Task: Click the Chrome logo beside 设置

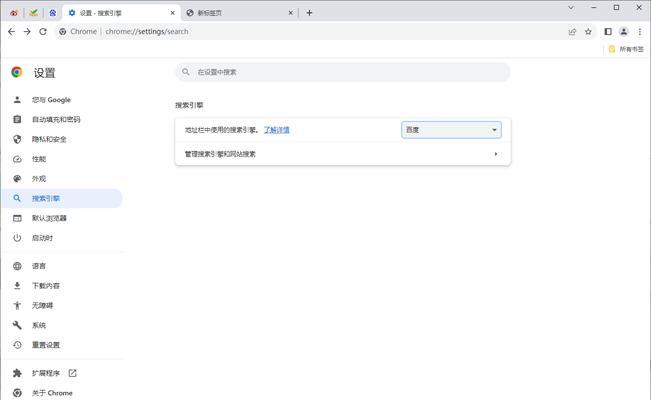Action: (x=17, y=72)
